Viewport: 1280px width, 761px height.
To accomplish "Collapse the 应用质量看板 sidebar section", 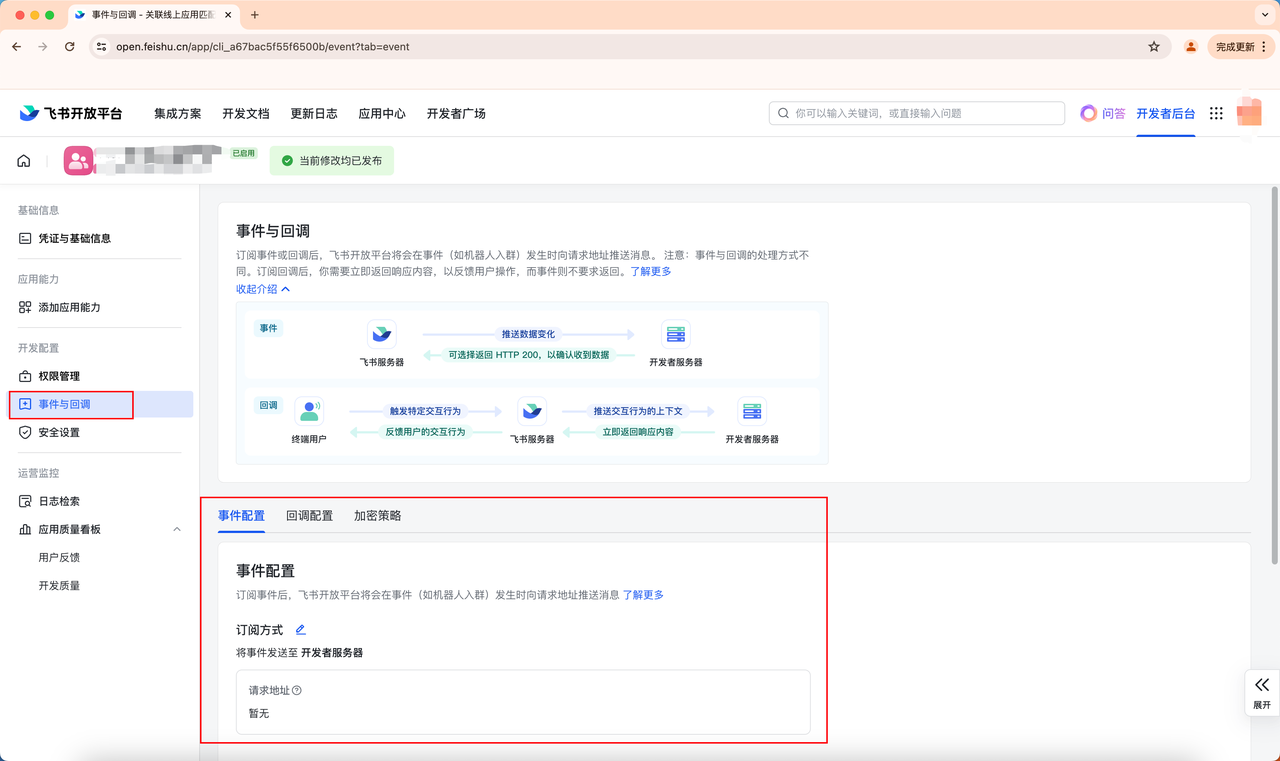I will (177, 530).
